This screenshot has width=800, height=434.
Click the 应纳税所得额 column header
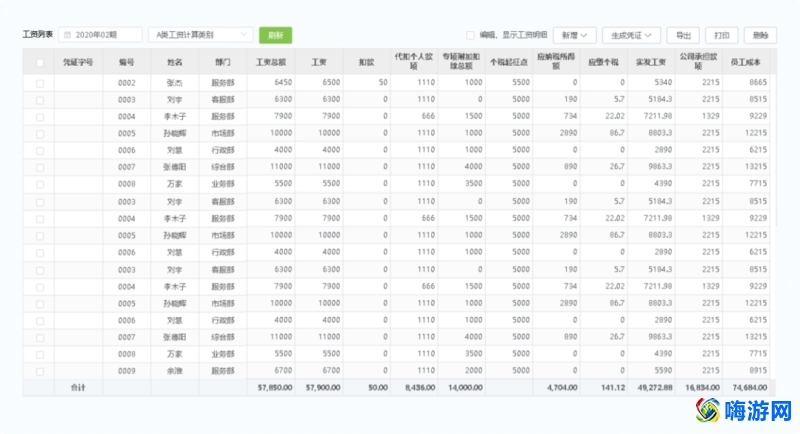pyautogui.click(x=556, y=61)
